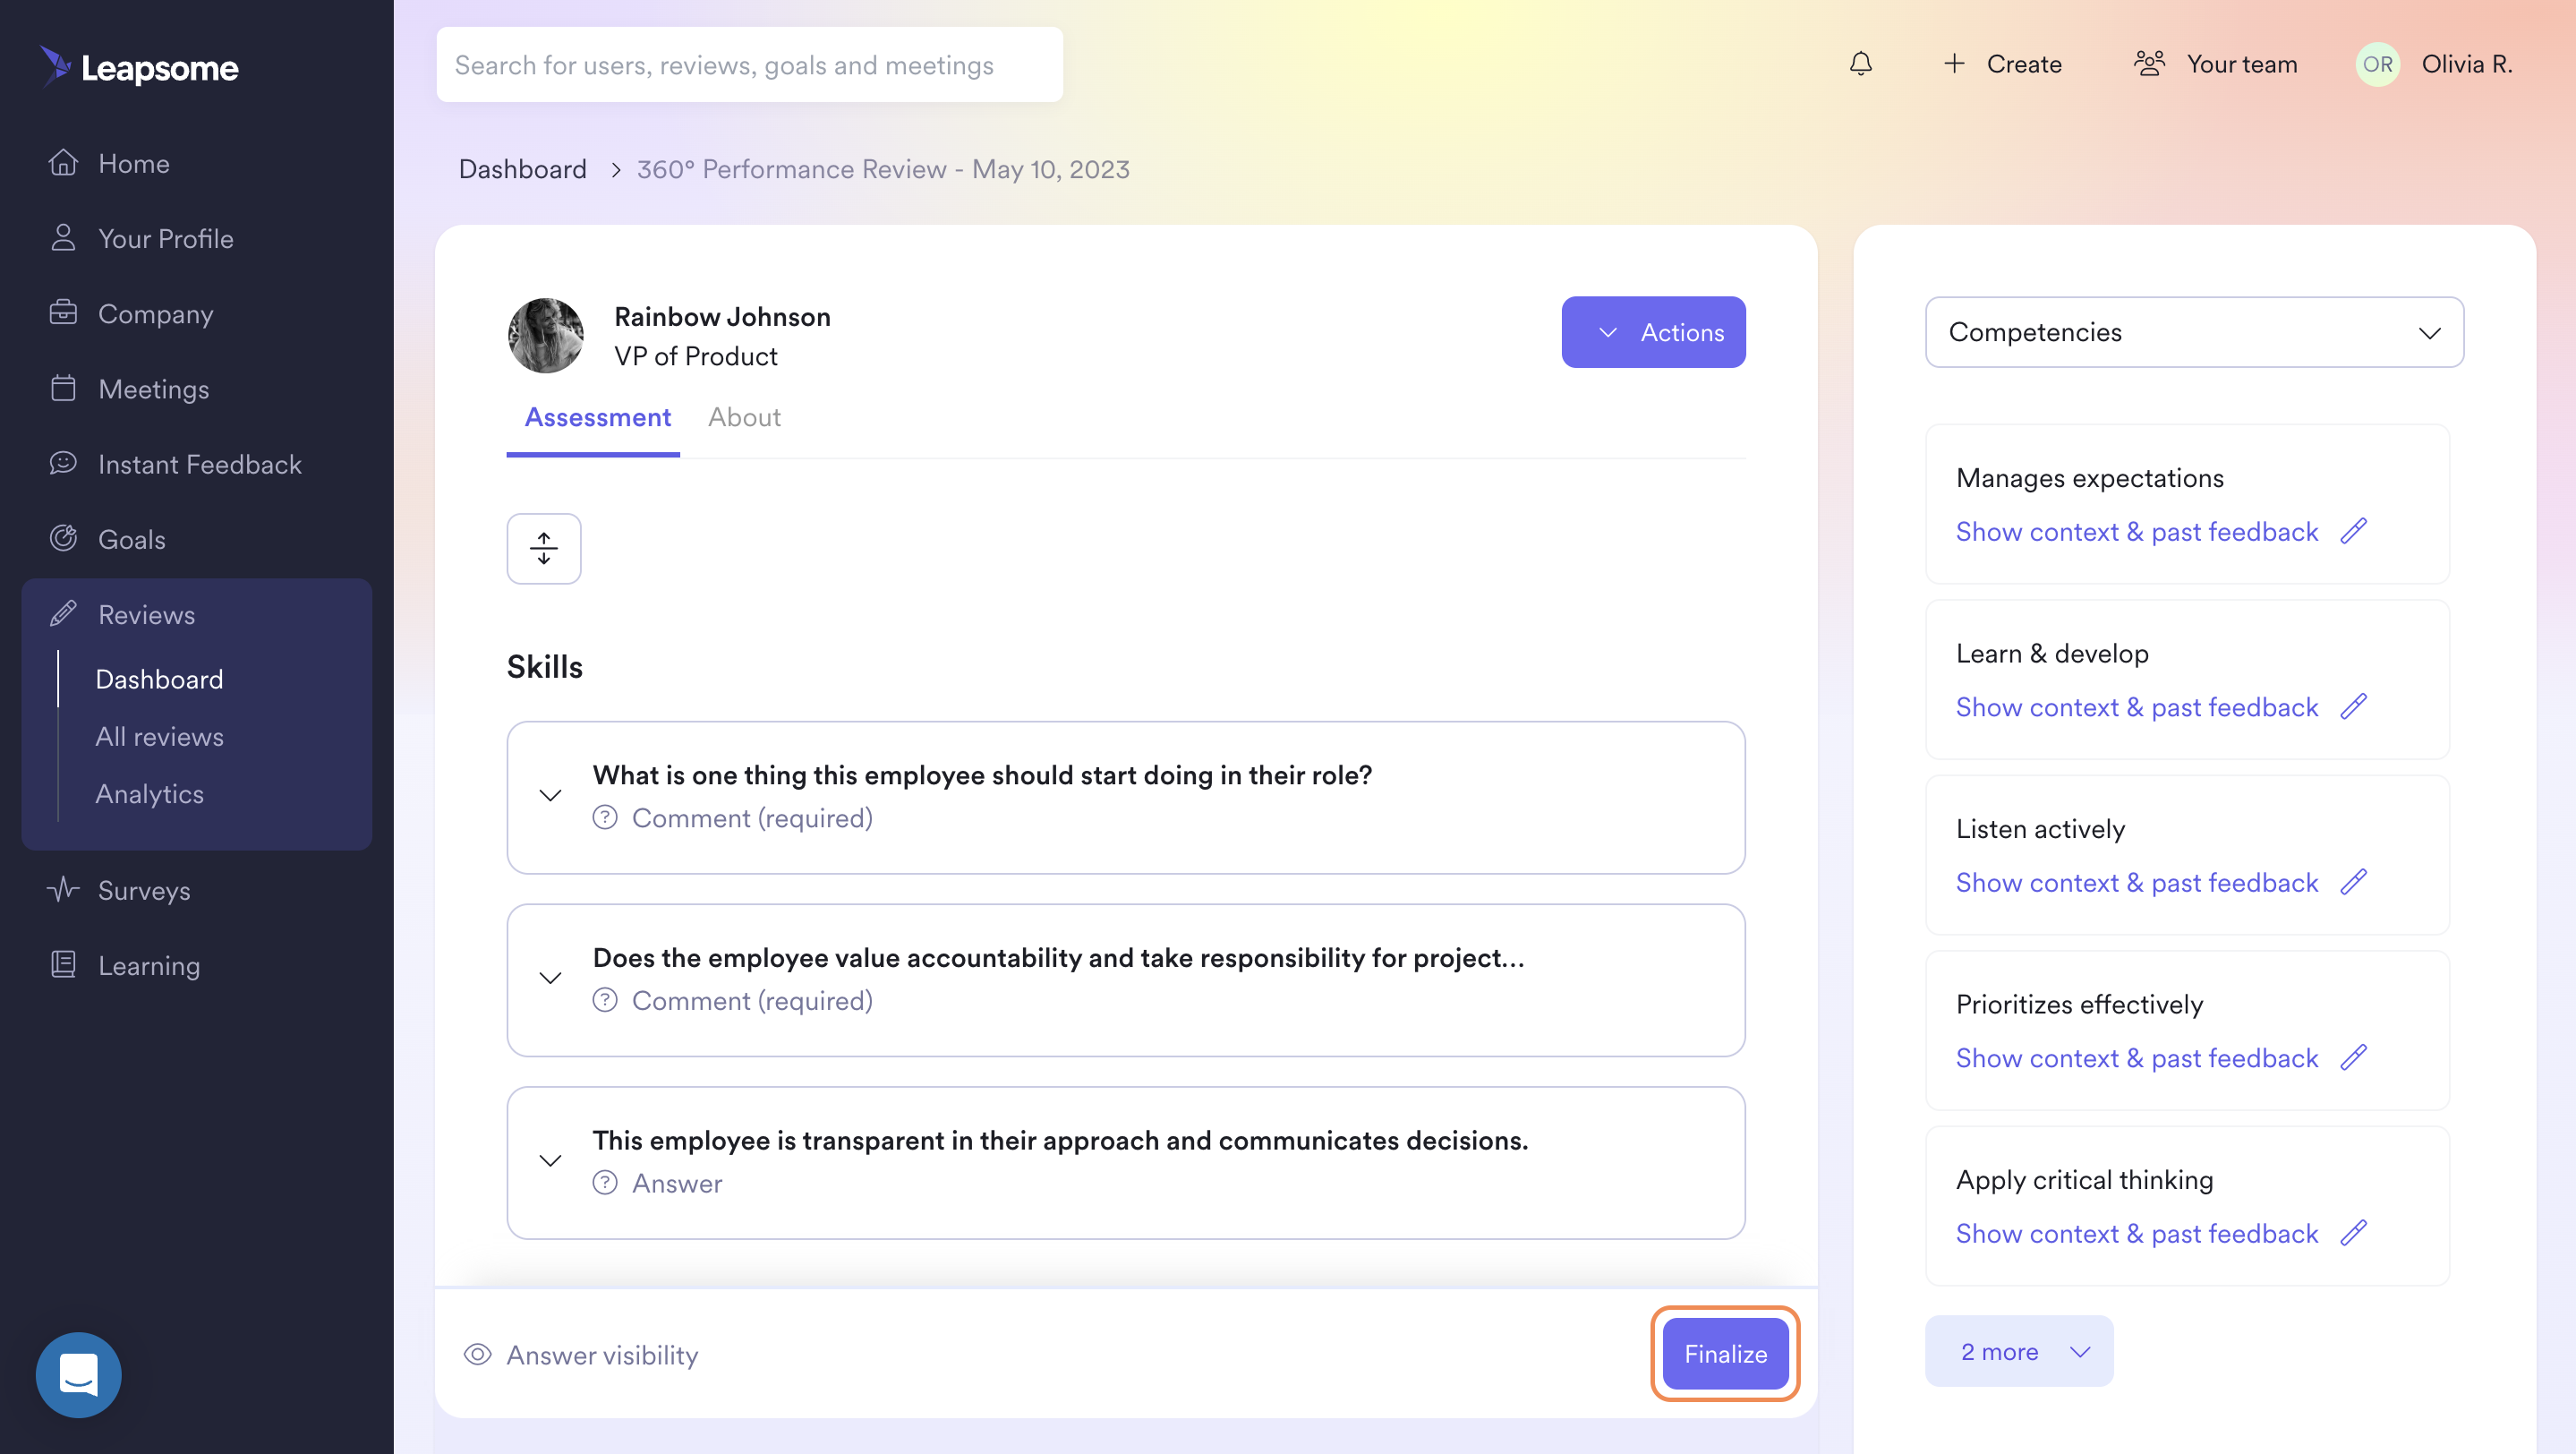Open the Competencies dropdown
Viewport: 2576px width, 1454px height.
(2194, 332)
